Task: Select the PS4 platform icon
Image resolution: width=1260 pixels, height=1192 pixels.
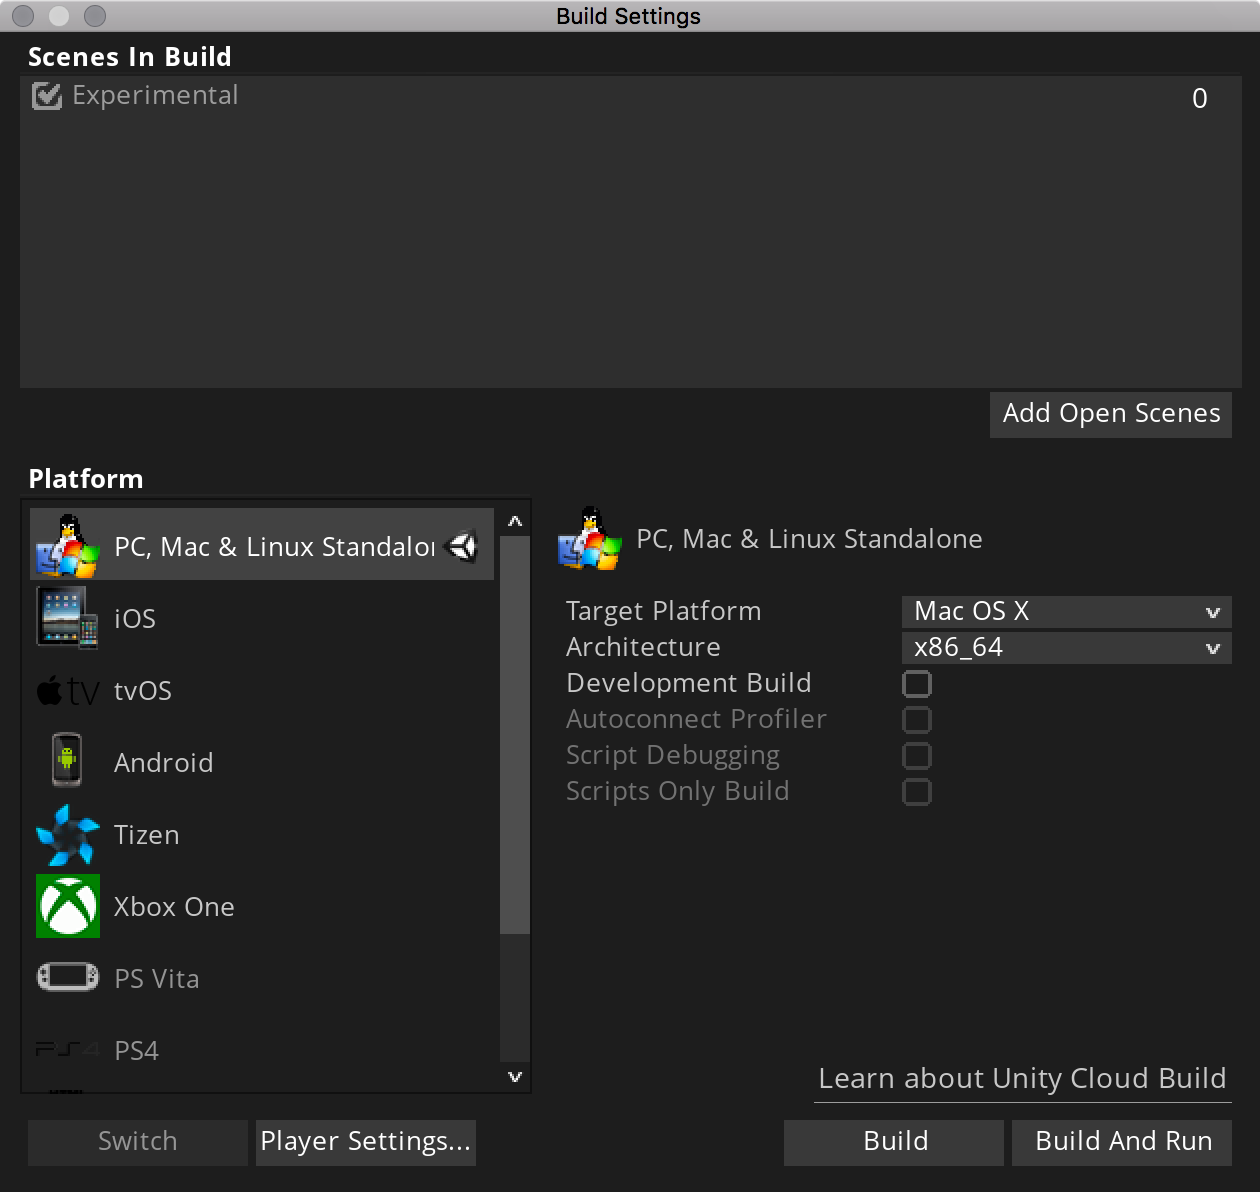Action: click(x=66, y=1050)
